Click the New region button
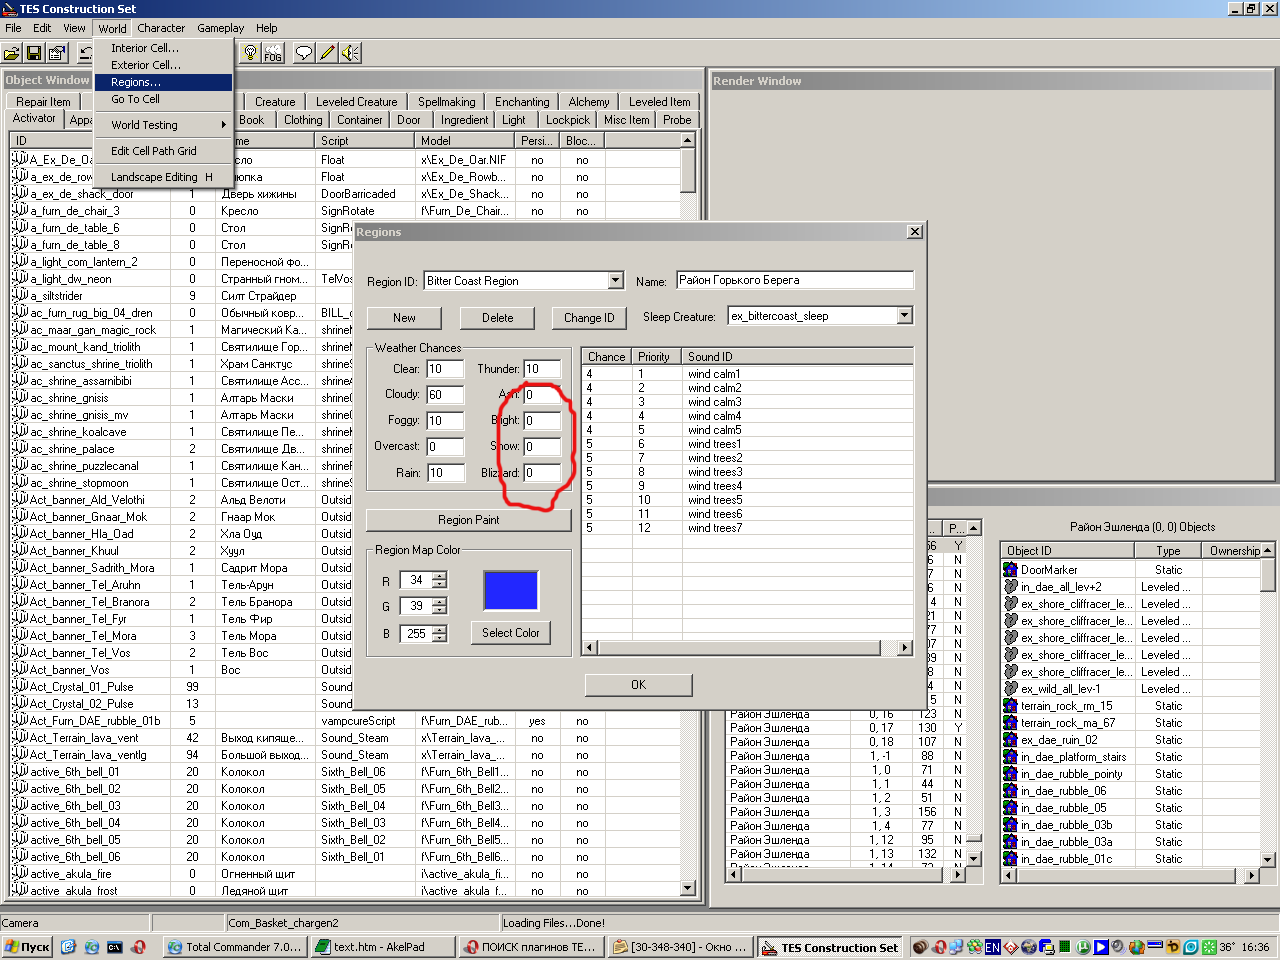Image resolution: width=1280 pixels, height=960 pixels. 404,318
